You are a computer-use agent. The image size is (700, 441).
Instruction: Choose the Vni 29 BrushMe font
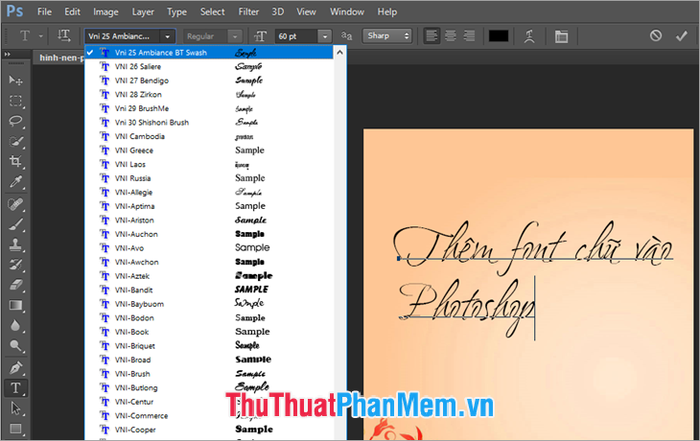pyautogui.click(x=208, y=108)
